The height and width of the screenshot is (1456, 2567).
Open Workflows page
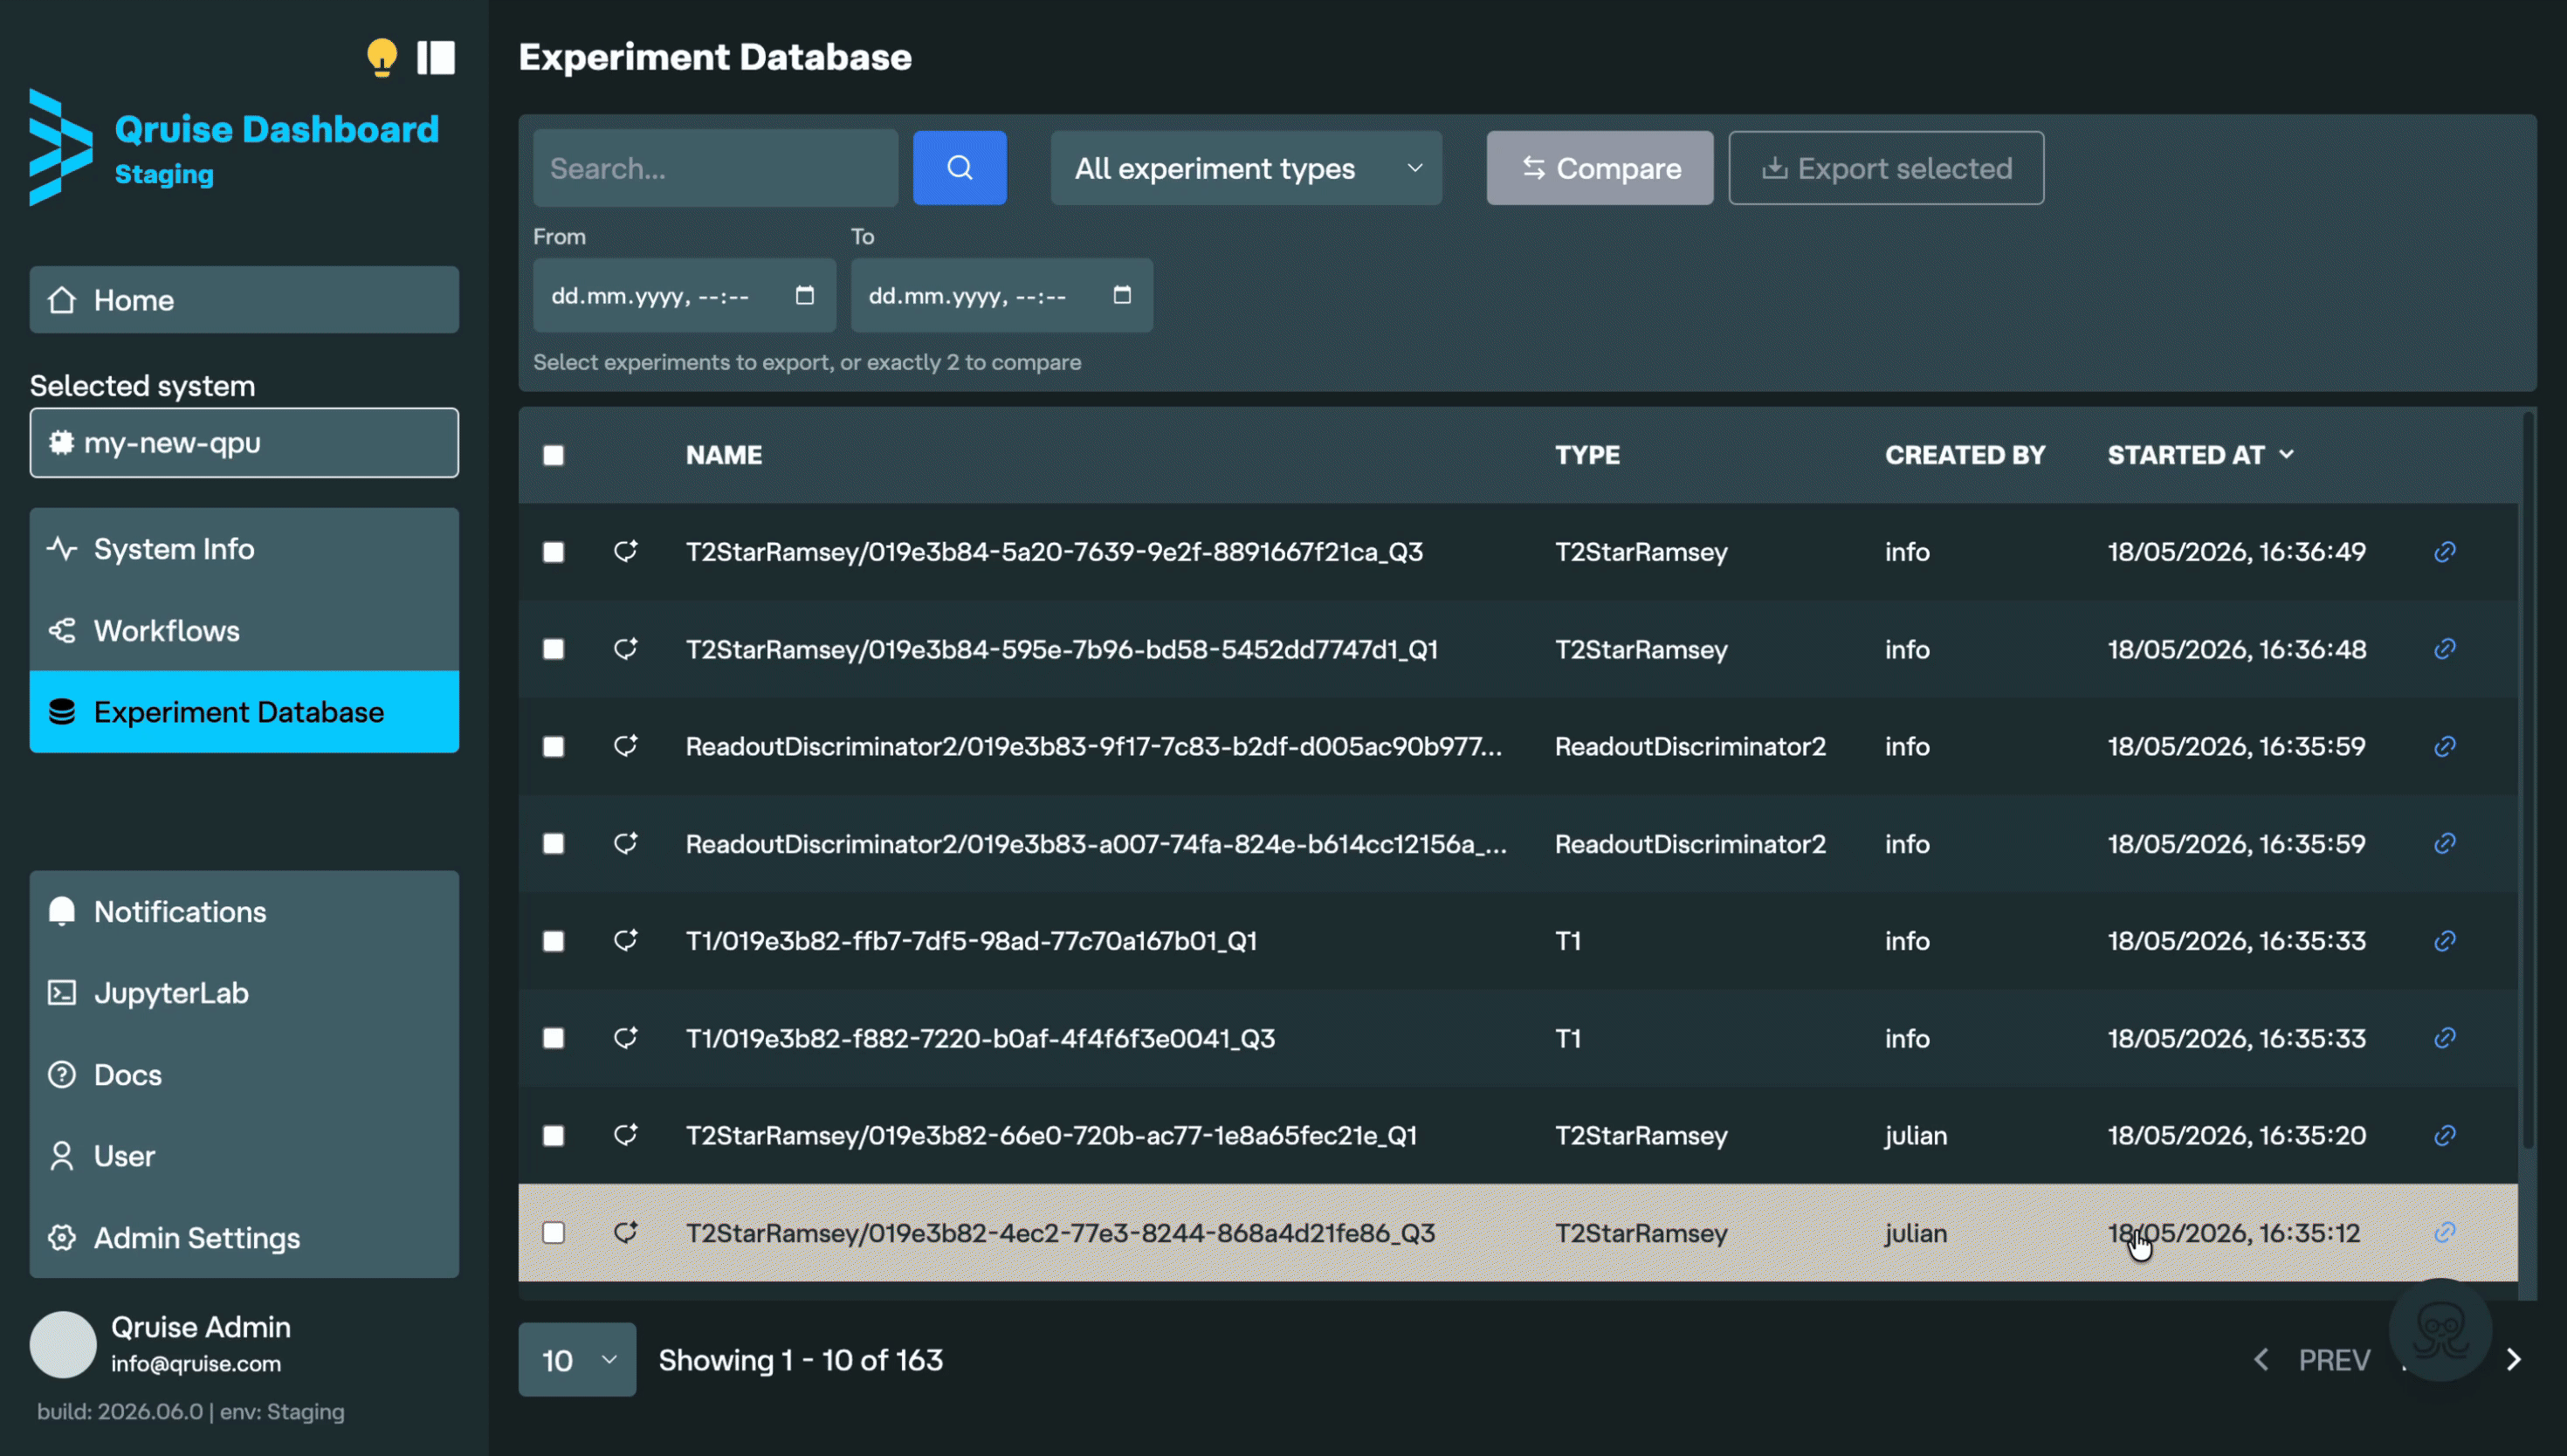tap(244, 630)
